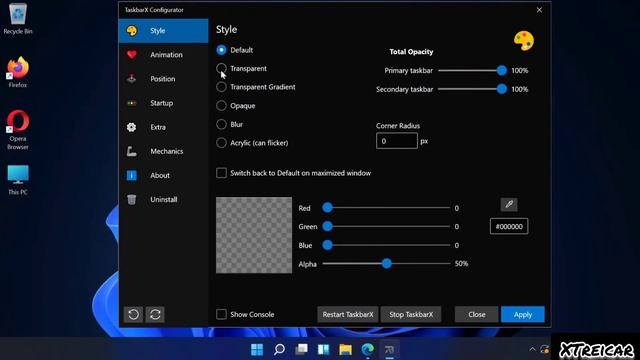The image size is (640, 360).
Task: Select the Opaque style option
Action: coord(221,106)
